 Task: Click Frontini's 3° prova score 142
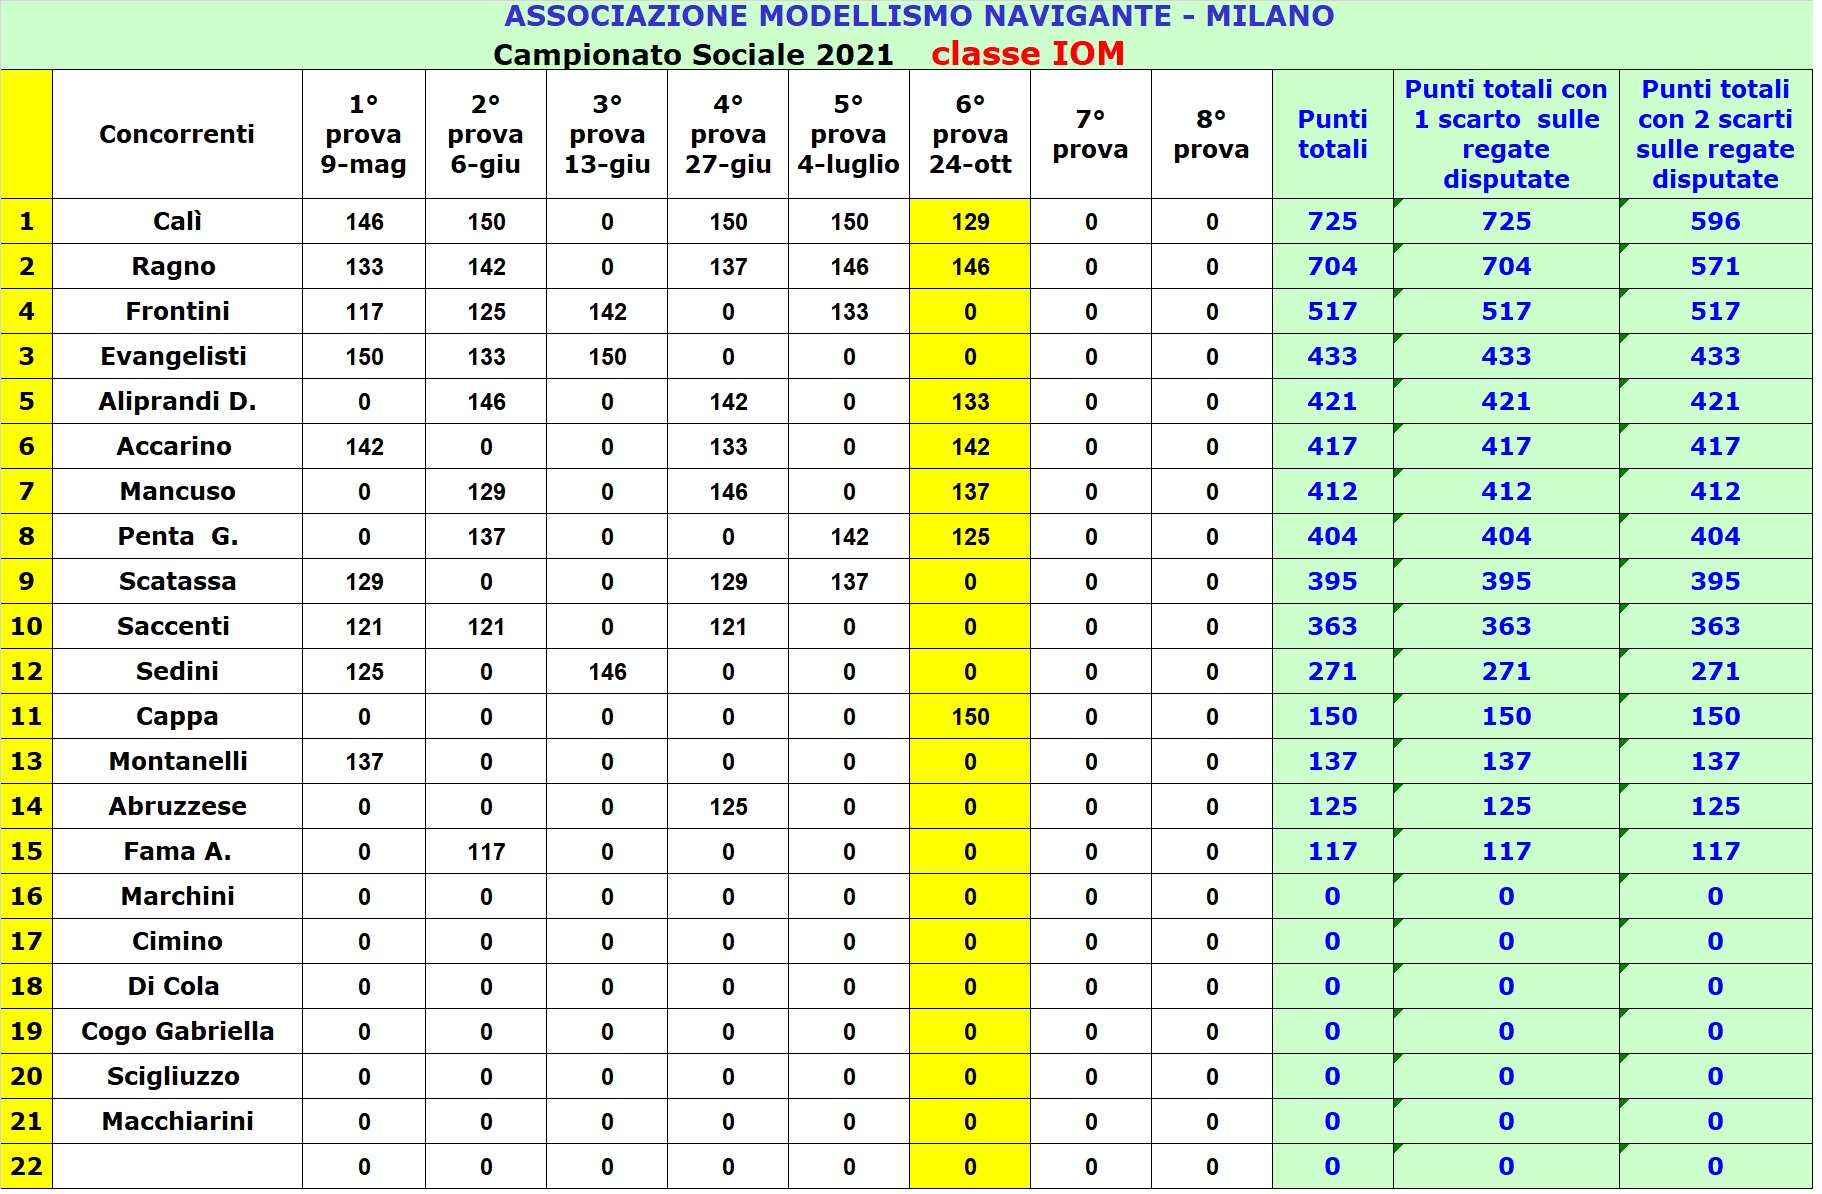point(607,312)
